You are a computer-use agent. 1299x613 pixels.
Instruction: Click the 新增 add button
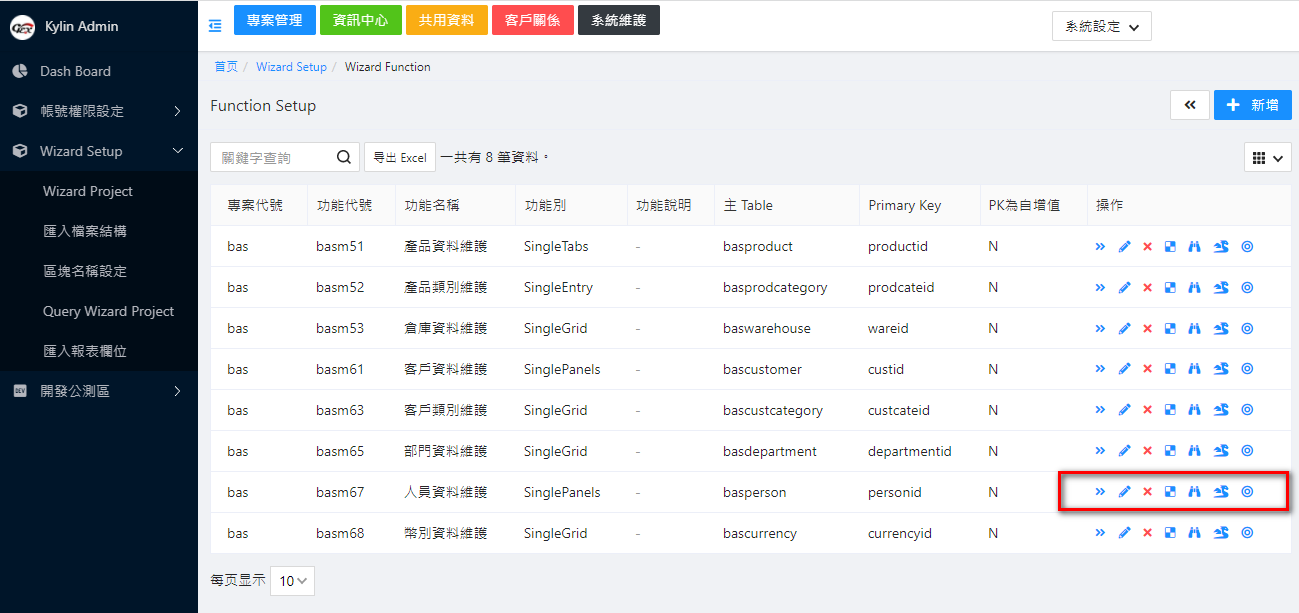(x=1252, y=105)
